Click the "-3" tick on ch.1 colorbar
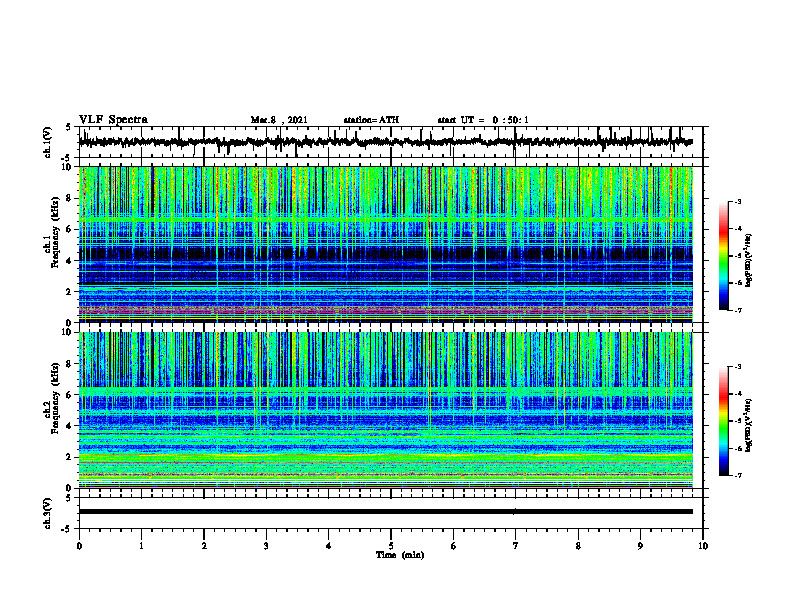The width and height of the screenshot is (792, 612). click(737, 202)
